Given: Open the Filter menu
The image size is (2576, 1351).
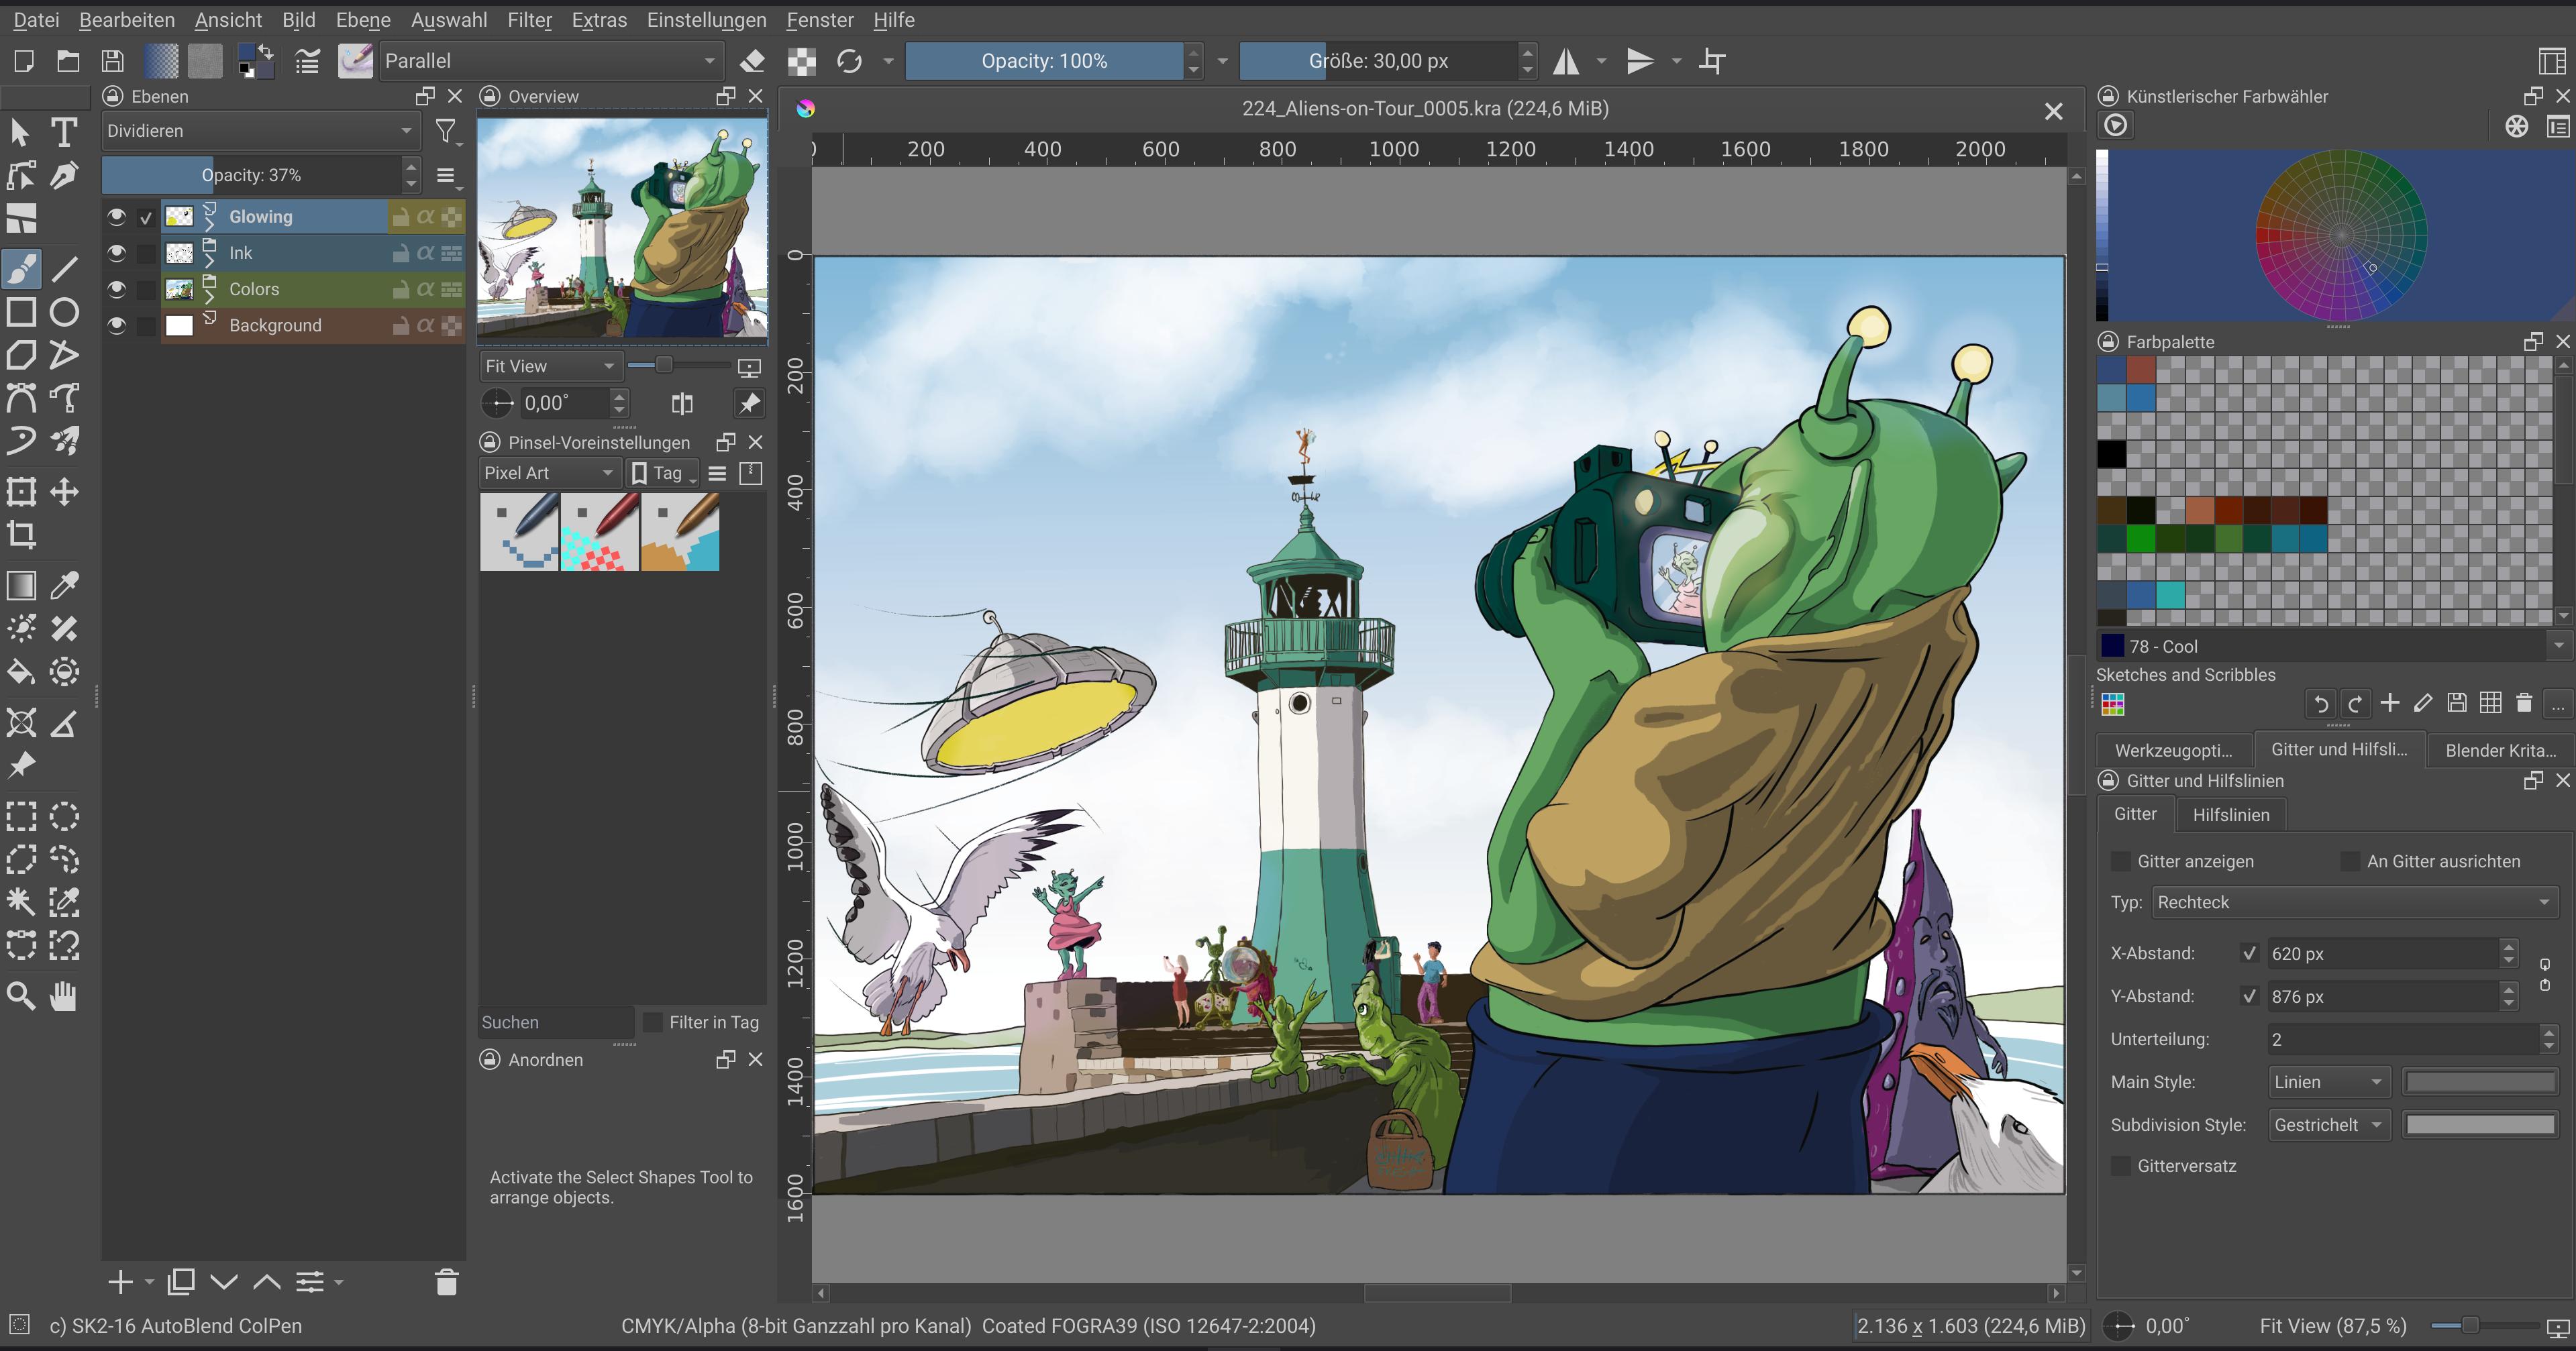Looking at the screenshot, I should pos(529,20).
